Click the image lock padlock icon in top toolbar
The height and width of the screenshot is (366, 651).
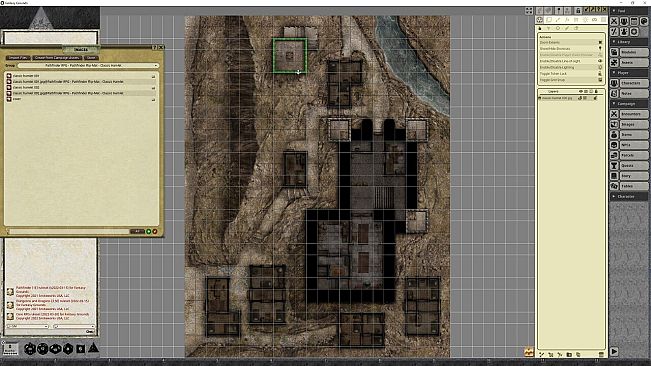[x=578, y=10]
